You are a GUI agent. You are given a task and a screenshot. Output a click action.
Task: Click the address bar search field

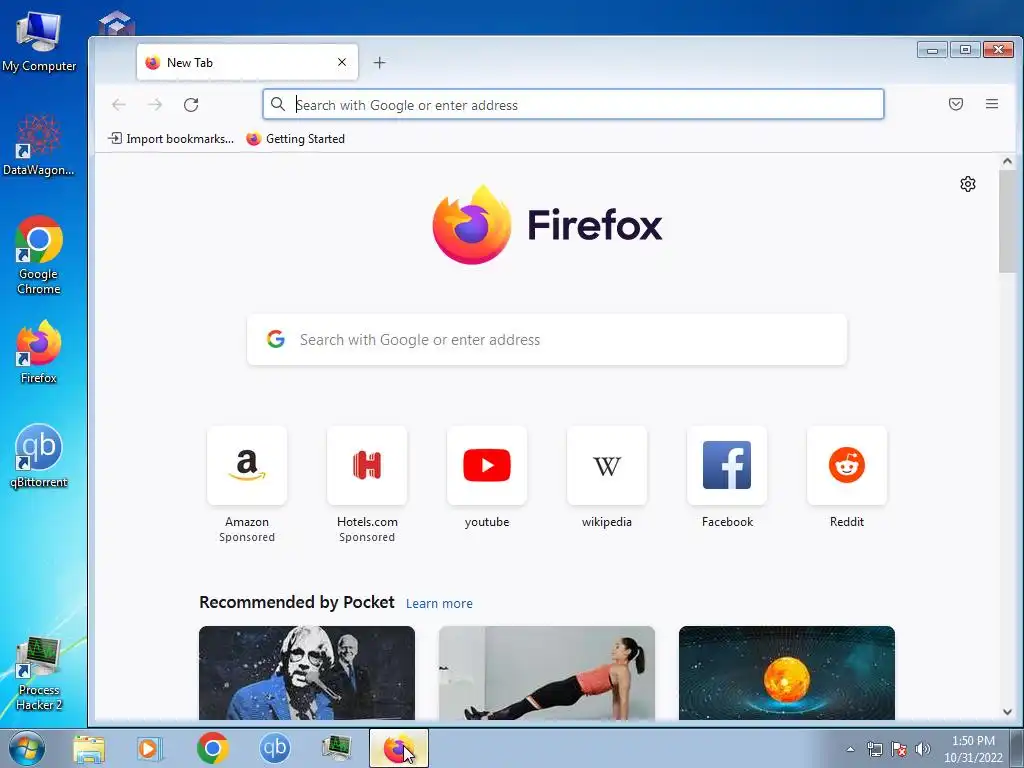(573, 104)
